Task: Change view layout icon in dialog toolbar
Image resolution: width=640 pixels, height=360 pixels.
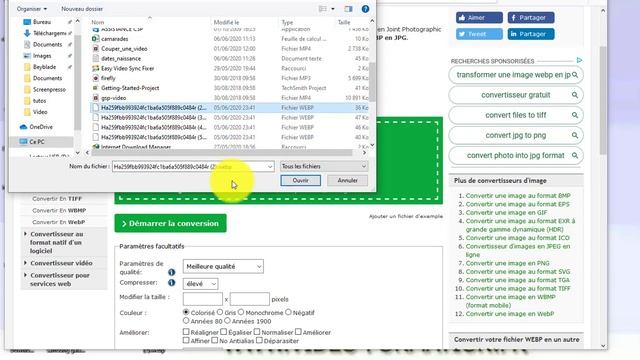Action: pos(323,9)
